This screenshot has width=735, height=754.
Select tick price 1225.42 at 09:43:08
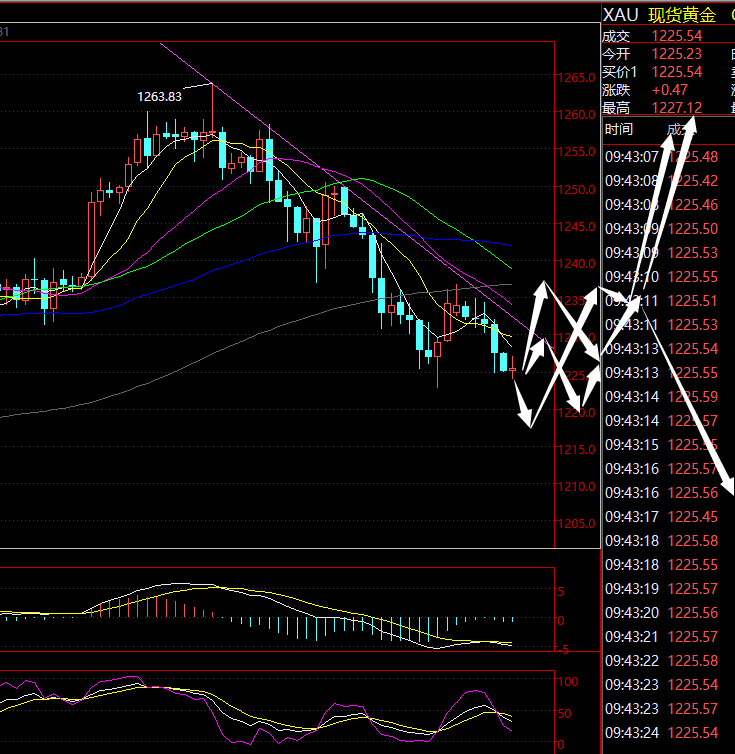693,181
